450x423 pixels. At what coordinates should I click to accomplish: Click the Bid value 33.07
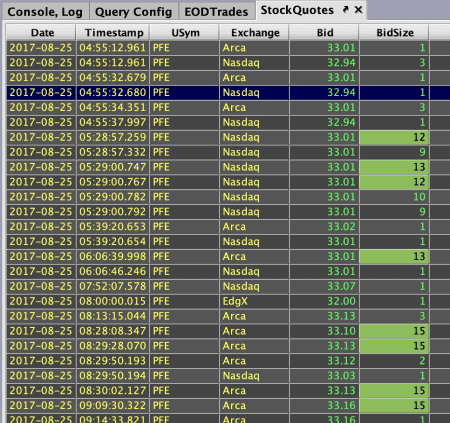pyautogui.click(x=341, y=286)
